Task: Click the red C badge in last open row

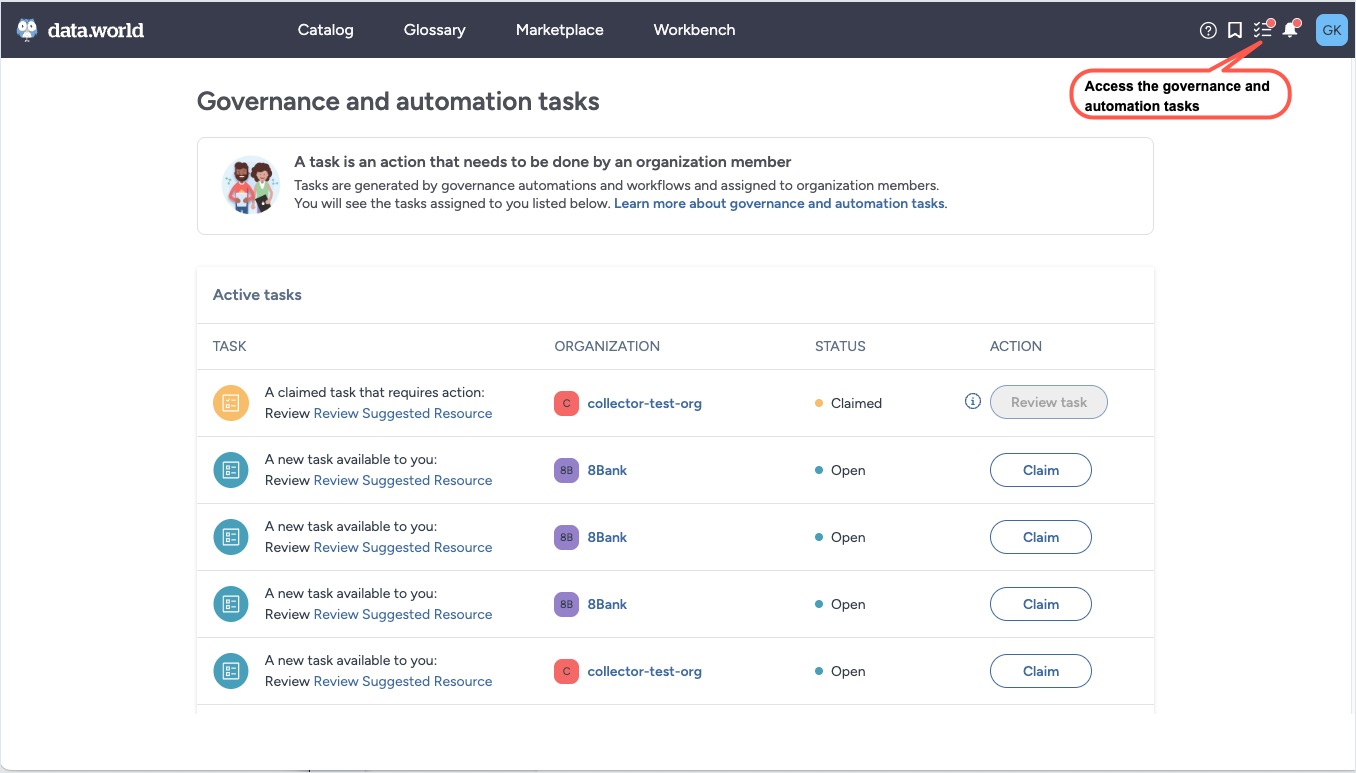Action: click(566, 671)
